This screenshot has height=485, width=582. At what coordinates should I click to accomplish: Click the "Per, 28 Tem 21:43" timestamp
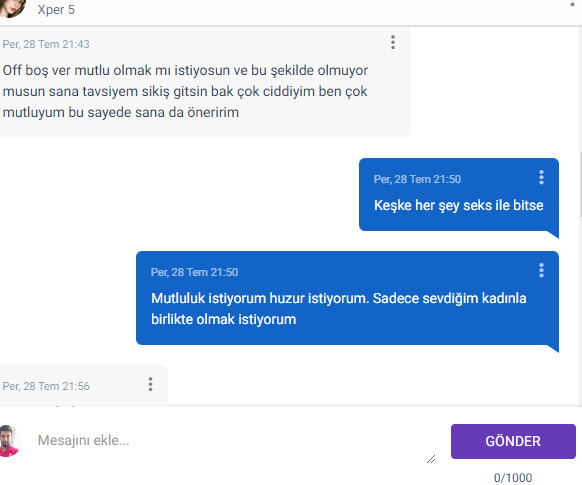point(46,44)
